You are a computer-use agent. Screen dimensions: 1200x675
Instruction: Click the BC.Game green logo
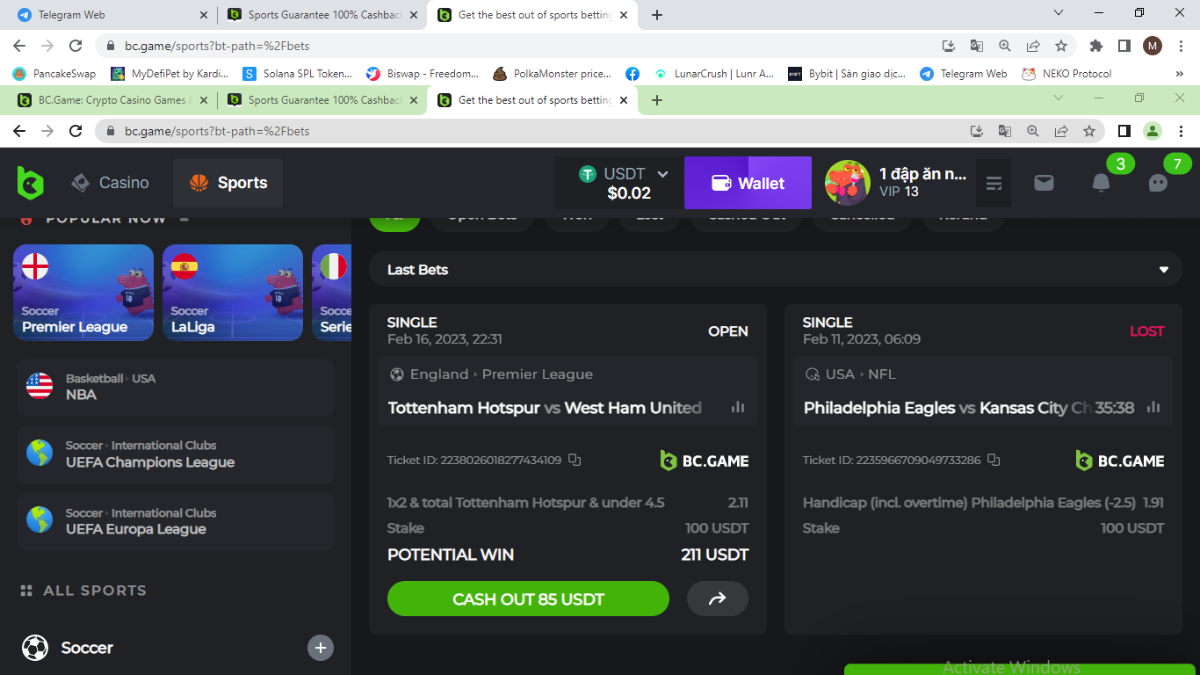31,183
